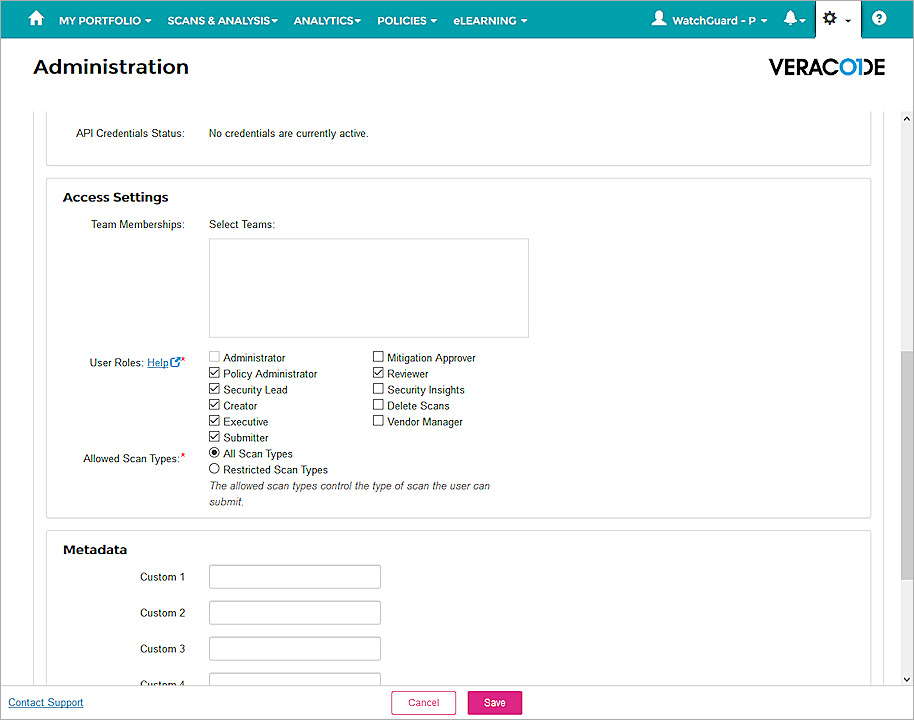
Task: Open the help question mark icon
Action: point(878,19)
